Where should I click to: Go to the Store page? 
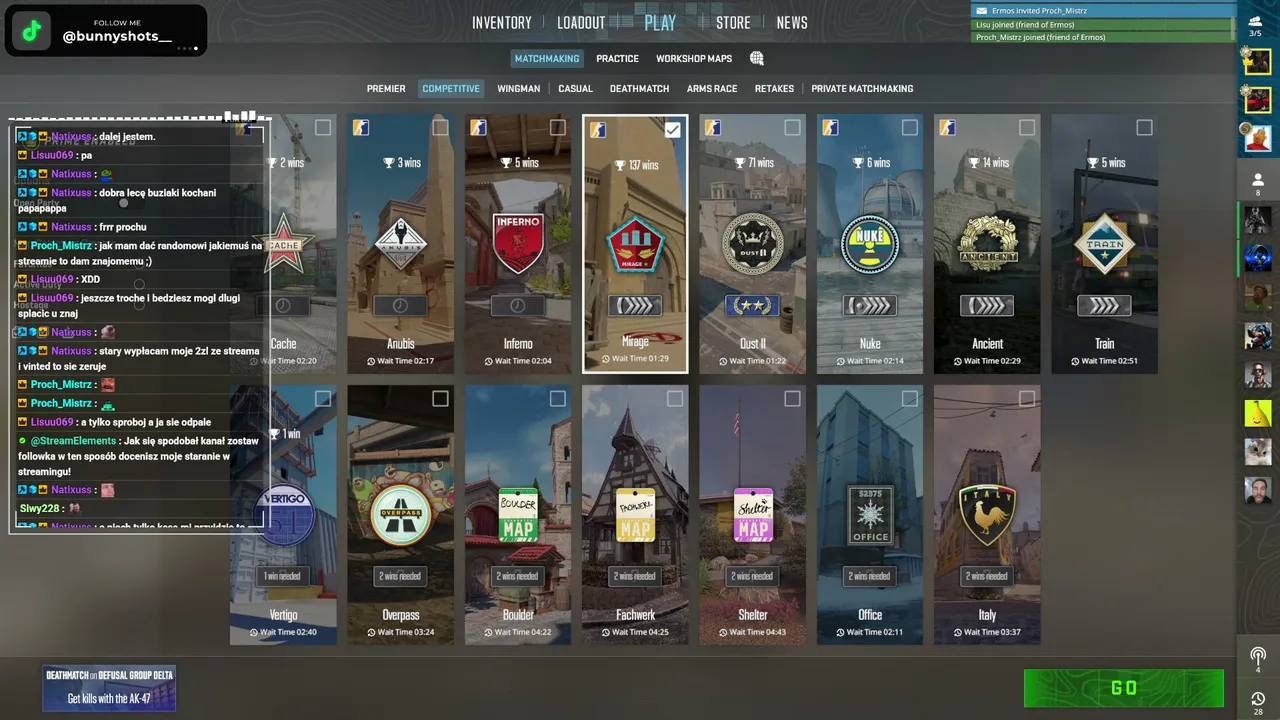(x=733, y=23)
